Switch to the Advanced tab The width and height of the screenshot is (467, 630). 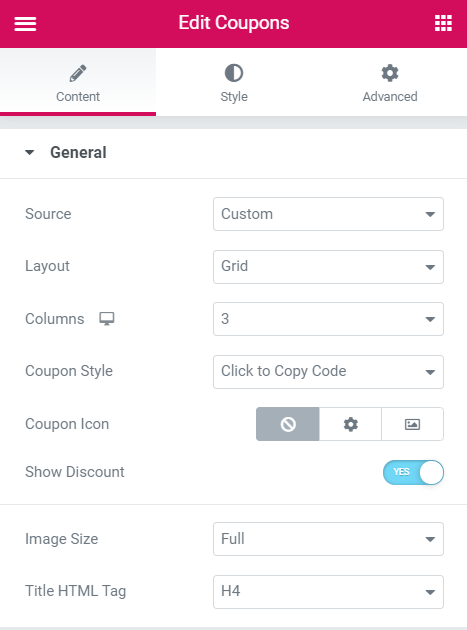point(389,82)
